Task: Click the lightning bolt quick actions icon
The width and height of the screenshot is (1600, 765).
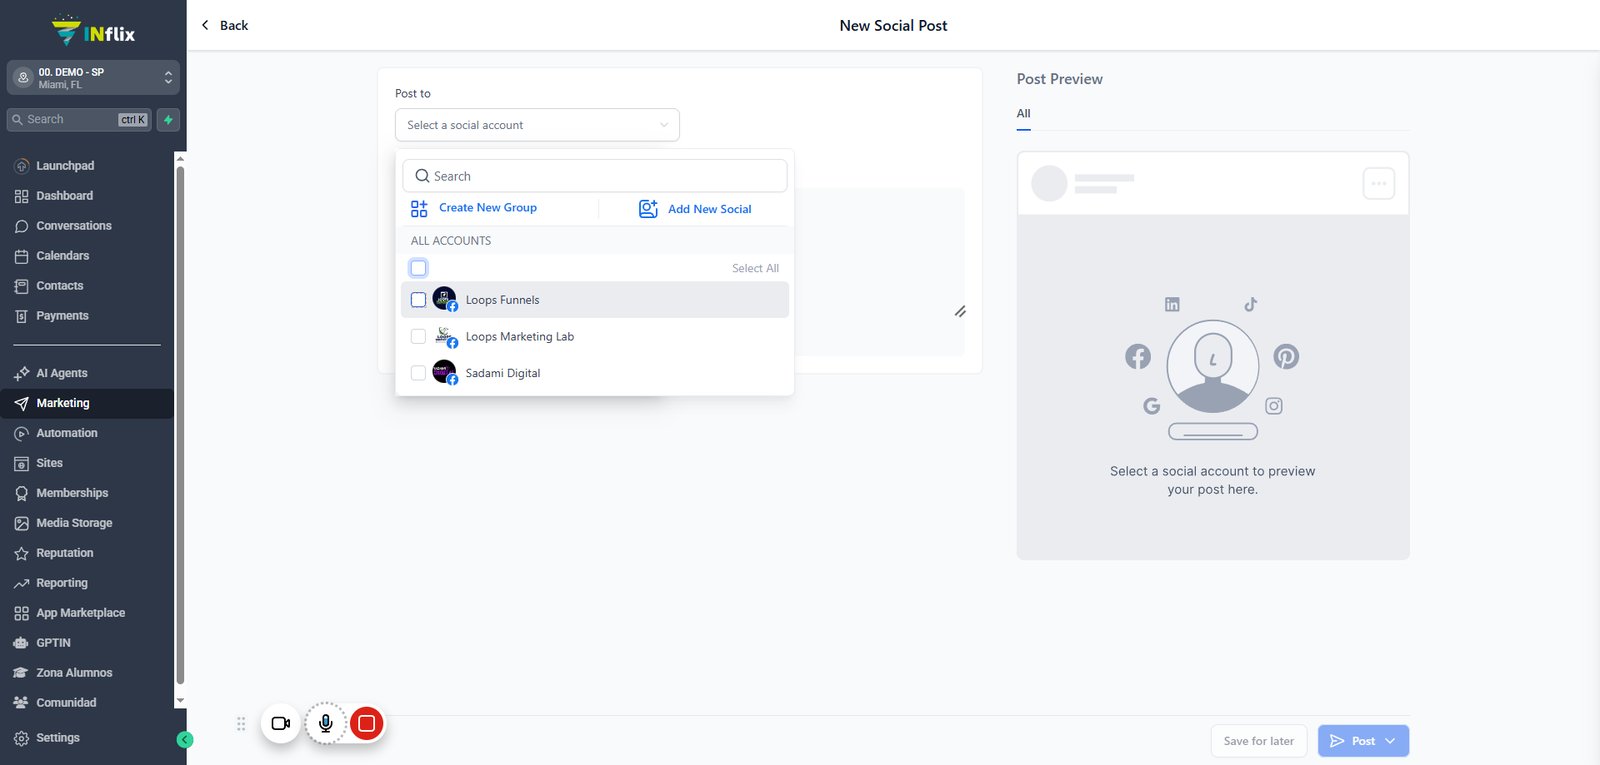Action: (x=168, y=120)
